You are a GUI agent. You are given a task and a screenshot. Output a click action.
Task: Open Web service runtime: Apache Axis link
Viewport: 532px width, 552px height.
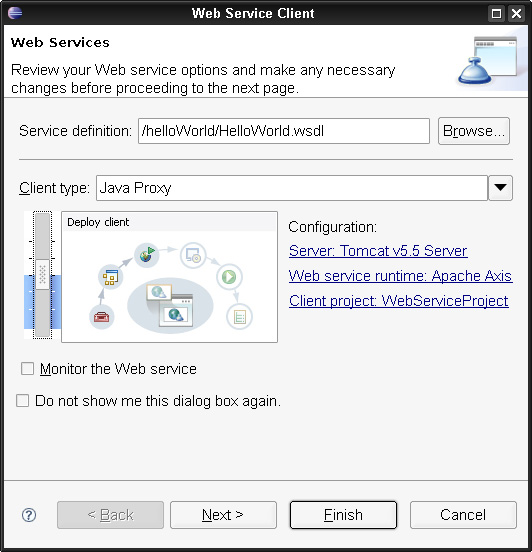pyautogui.click(x=401, y=276)
